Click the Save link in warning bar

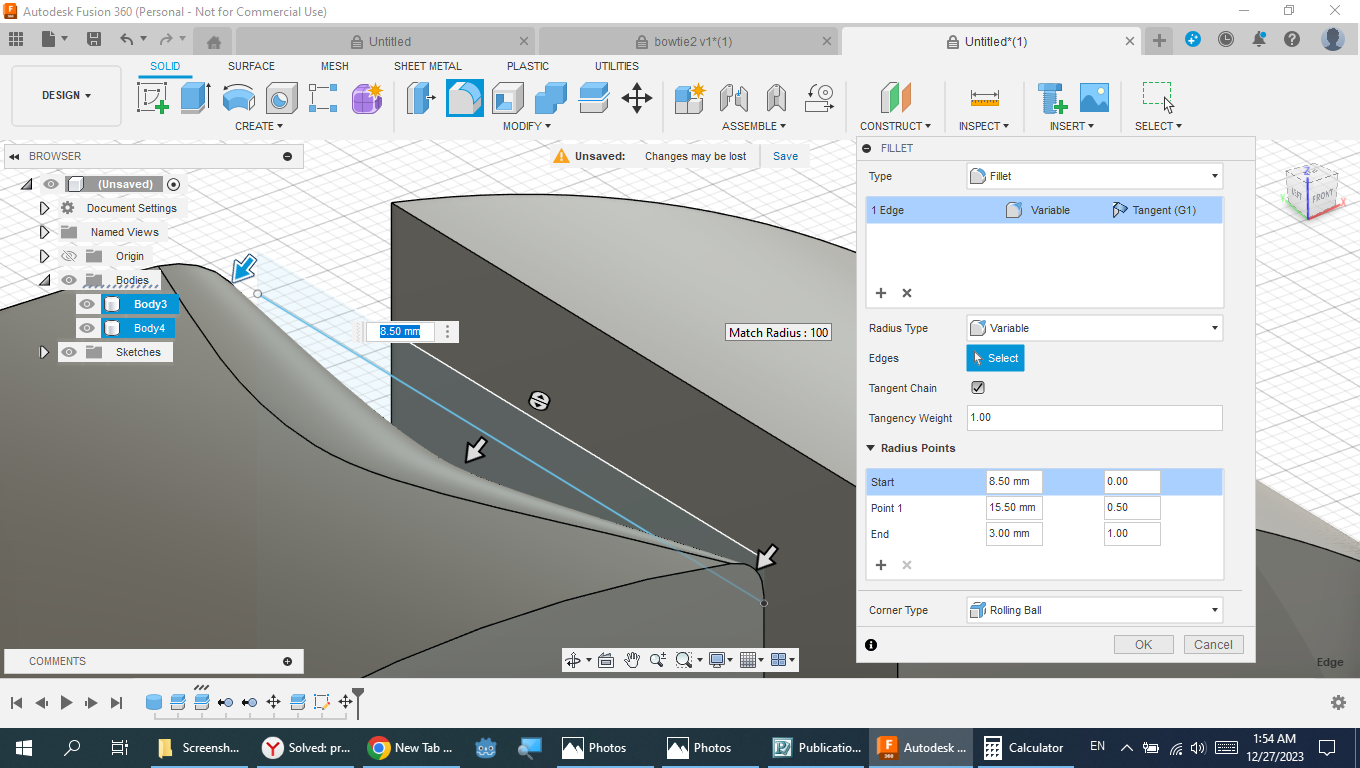pos(785,156)
